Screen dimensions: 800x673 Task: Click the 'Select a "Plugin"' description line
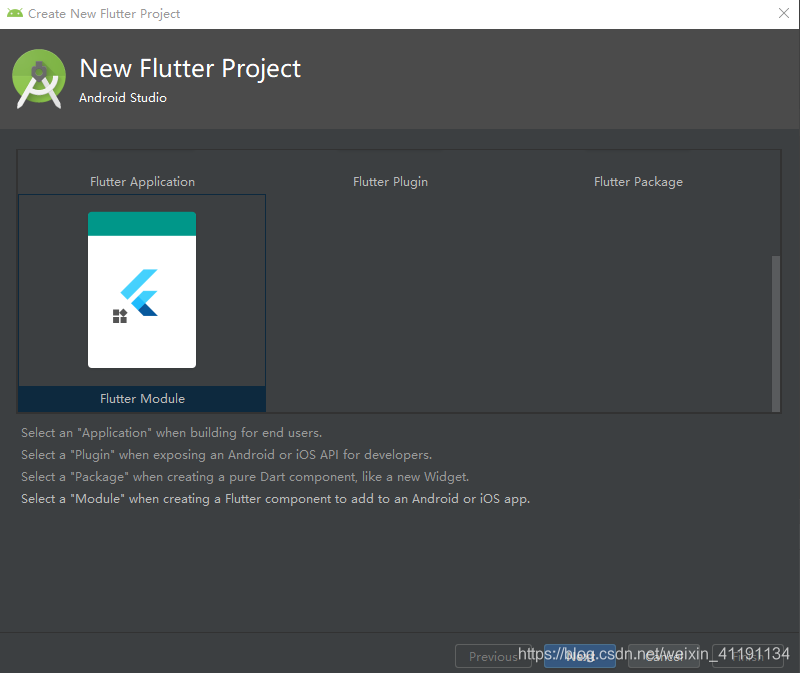227,455
